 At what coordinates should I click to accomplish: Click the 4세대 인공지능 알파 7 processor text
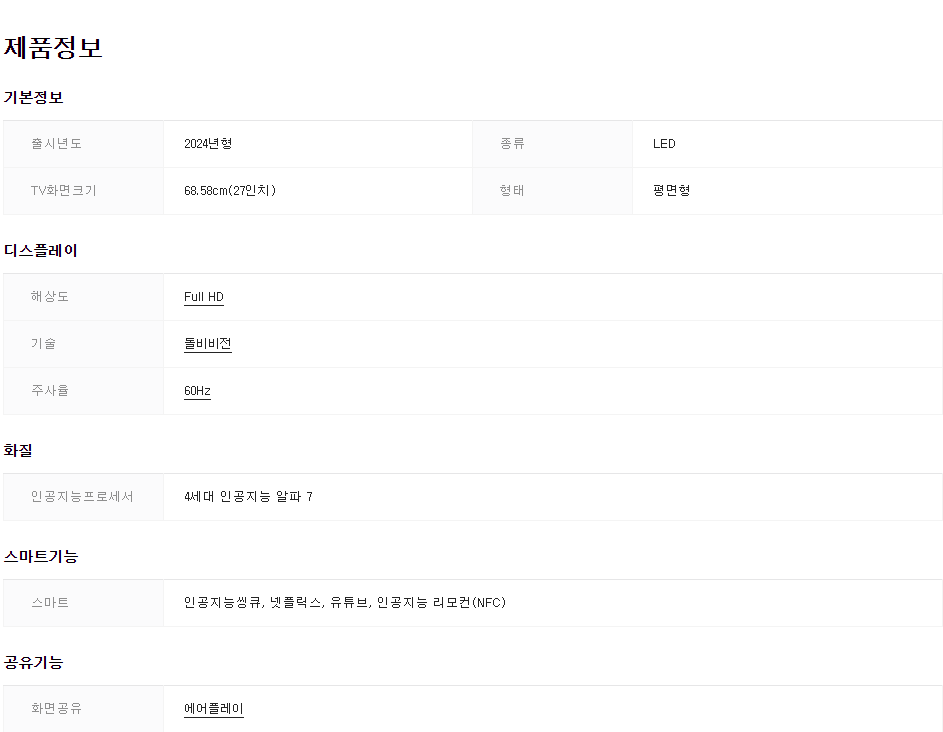[x=248, y=497]
